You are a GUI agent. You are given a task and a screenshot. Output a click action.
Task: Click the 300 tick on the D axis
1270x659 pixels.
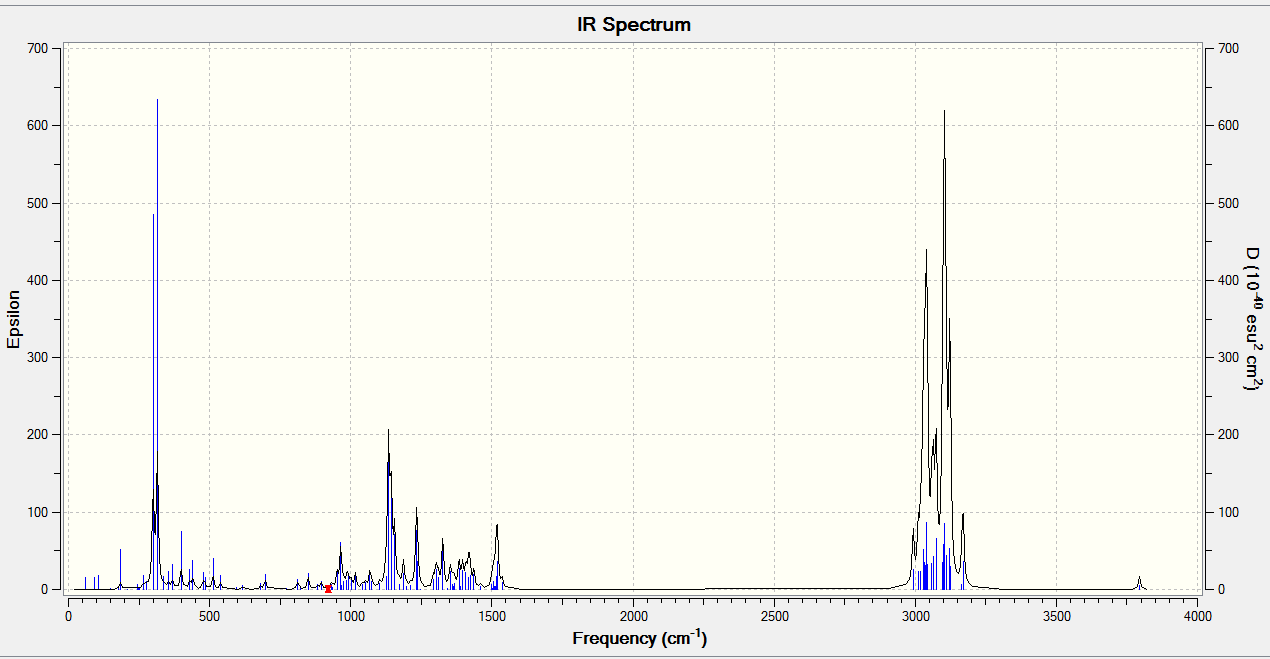pyautogui.click(x=1229, y=357)
